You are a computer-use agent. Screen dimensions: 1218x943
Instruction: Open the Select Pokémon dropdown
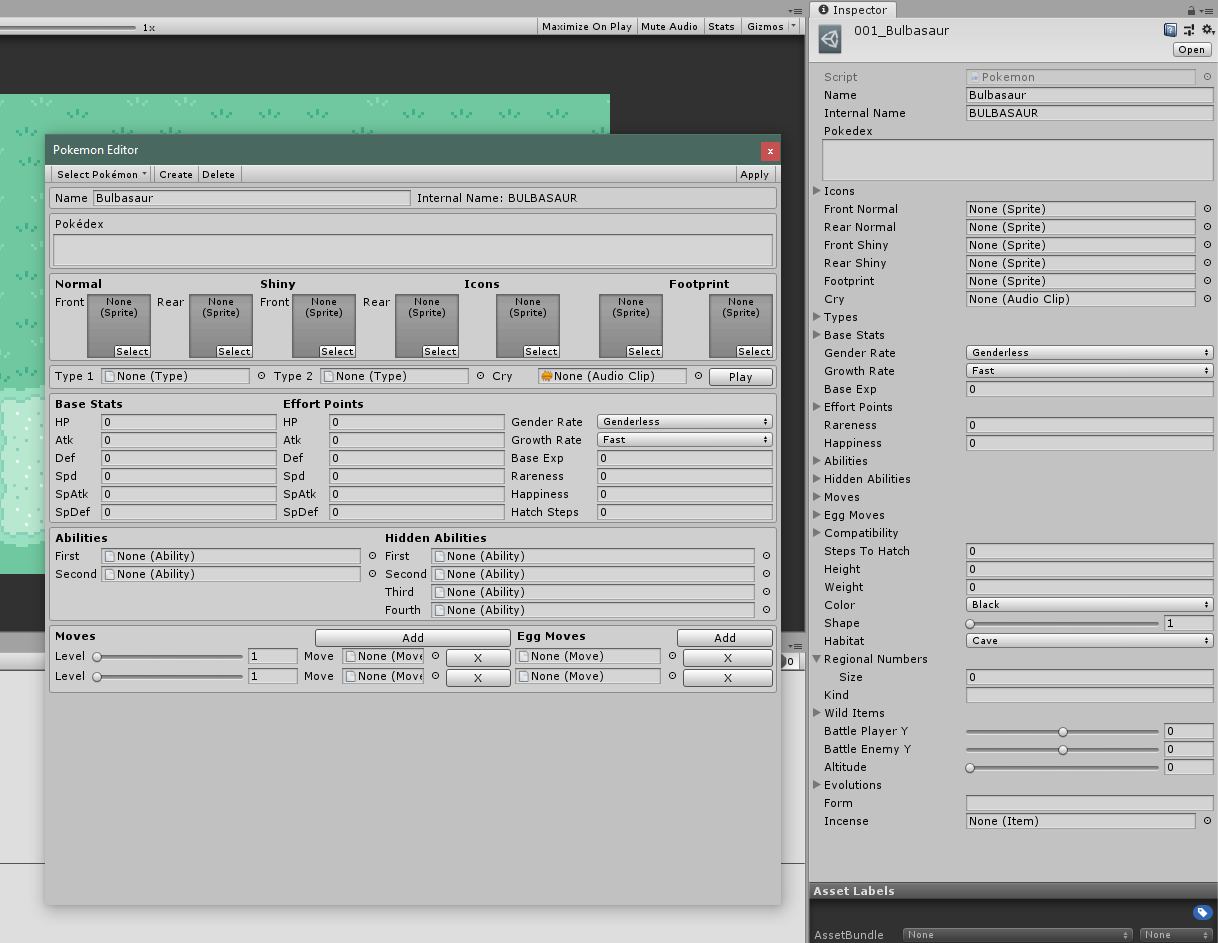(102, 174)
